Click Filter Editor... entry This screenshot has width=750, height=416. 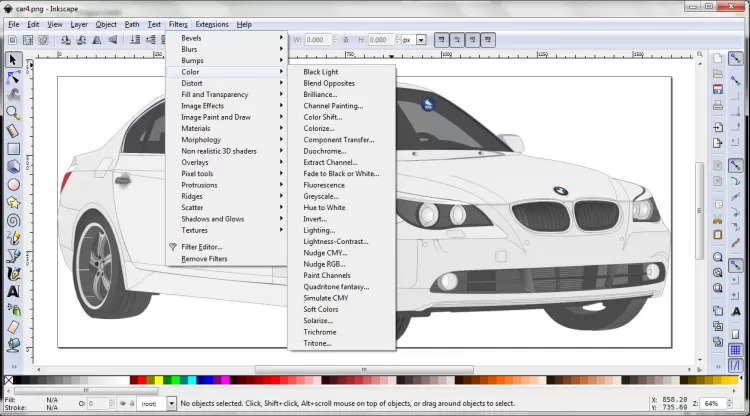coord(201,246)
